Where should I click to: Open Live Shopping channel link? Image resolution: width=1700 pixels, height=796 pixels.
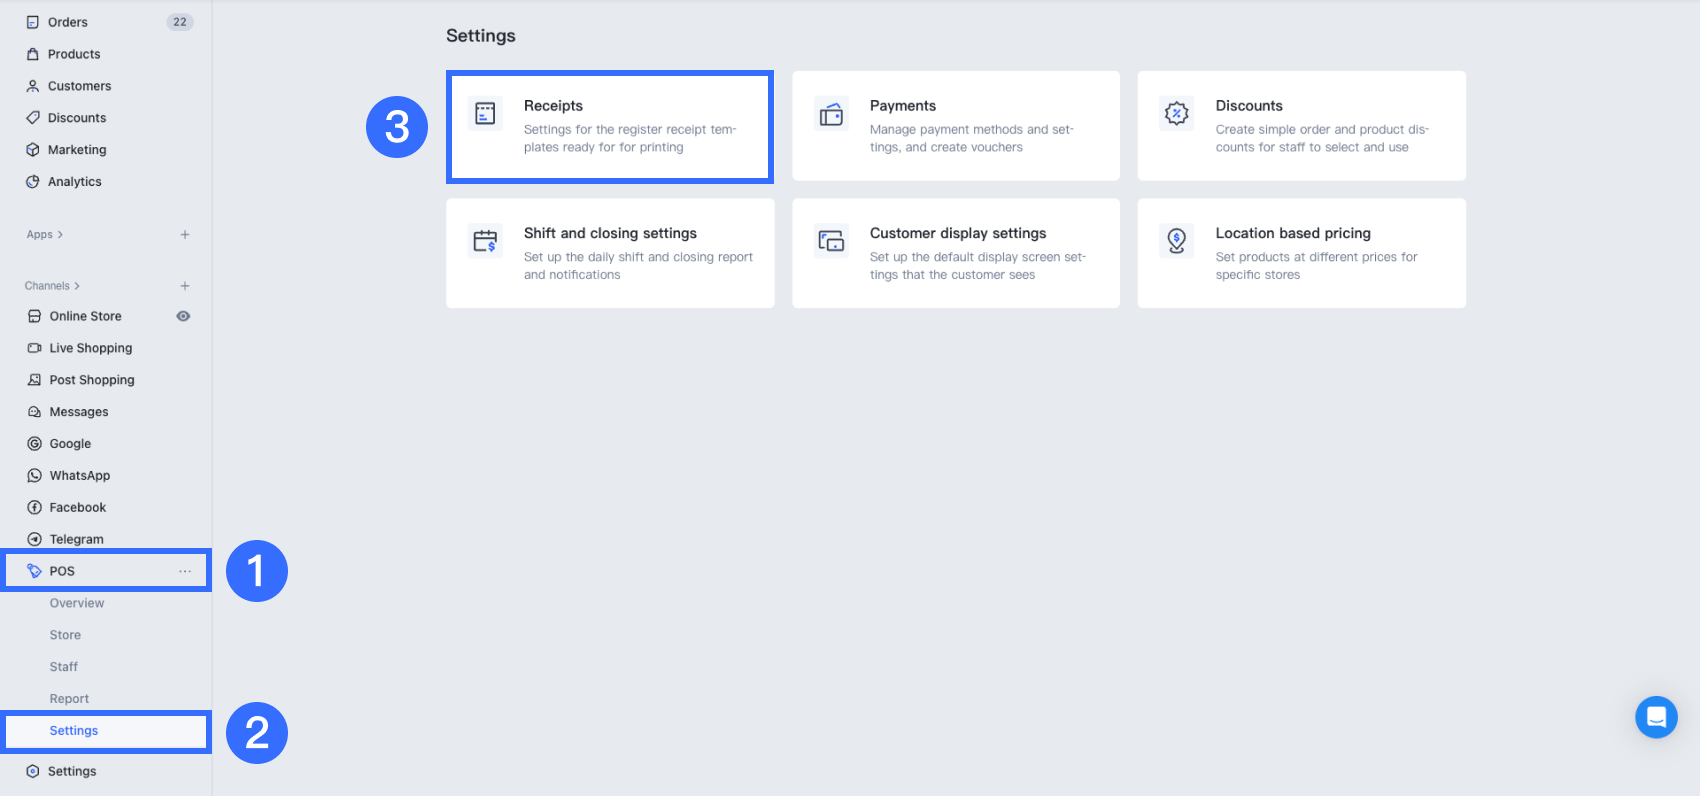pyautogui.click(x=91, y=348)
